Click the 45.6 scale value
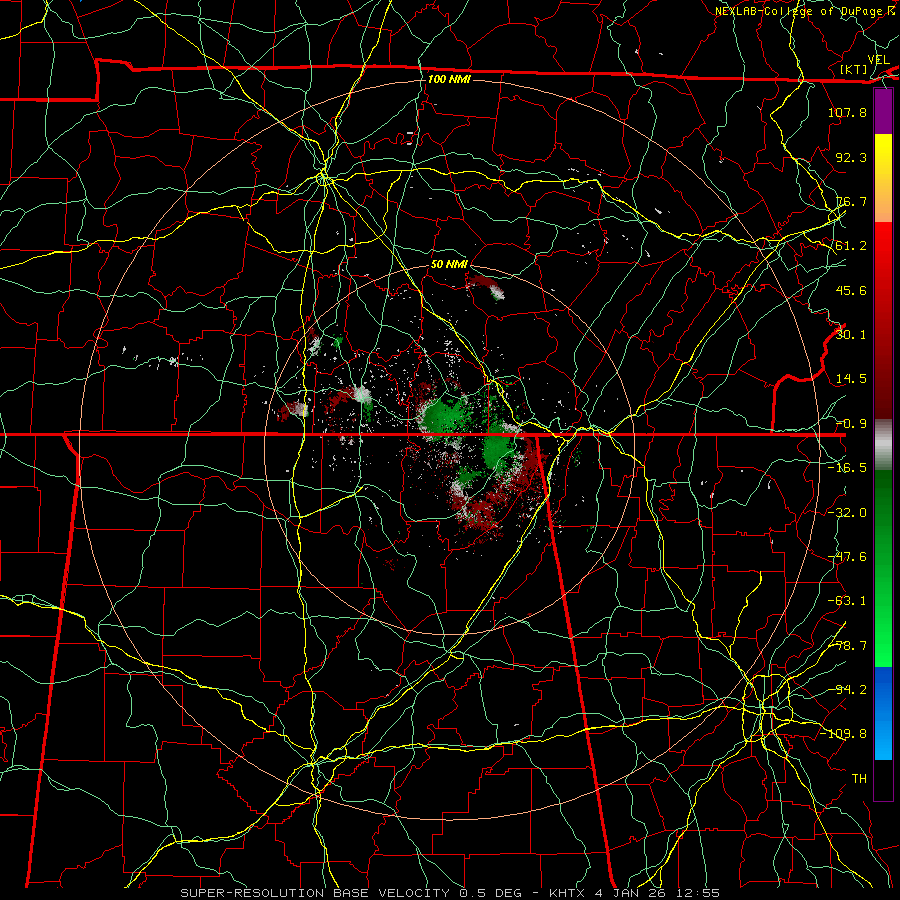This screenshot has width=900, height=900. pos(851,290)
